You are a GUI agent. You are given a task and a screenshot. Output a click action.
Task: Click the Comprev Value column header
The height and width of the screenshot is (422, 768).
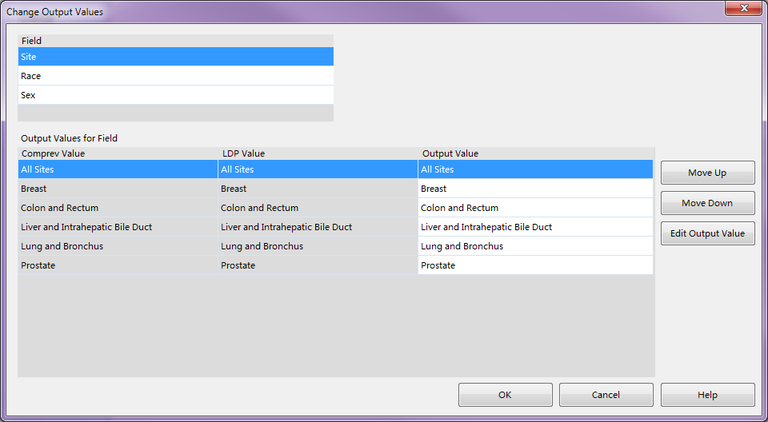118,154
